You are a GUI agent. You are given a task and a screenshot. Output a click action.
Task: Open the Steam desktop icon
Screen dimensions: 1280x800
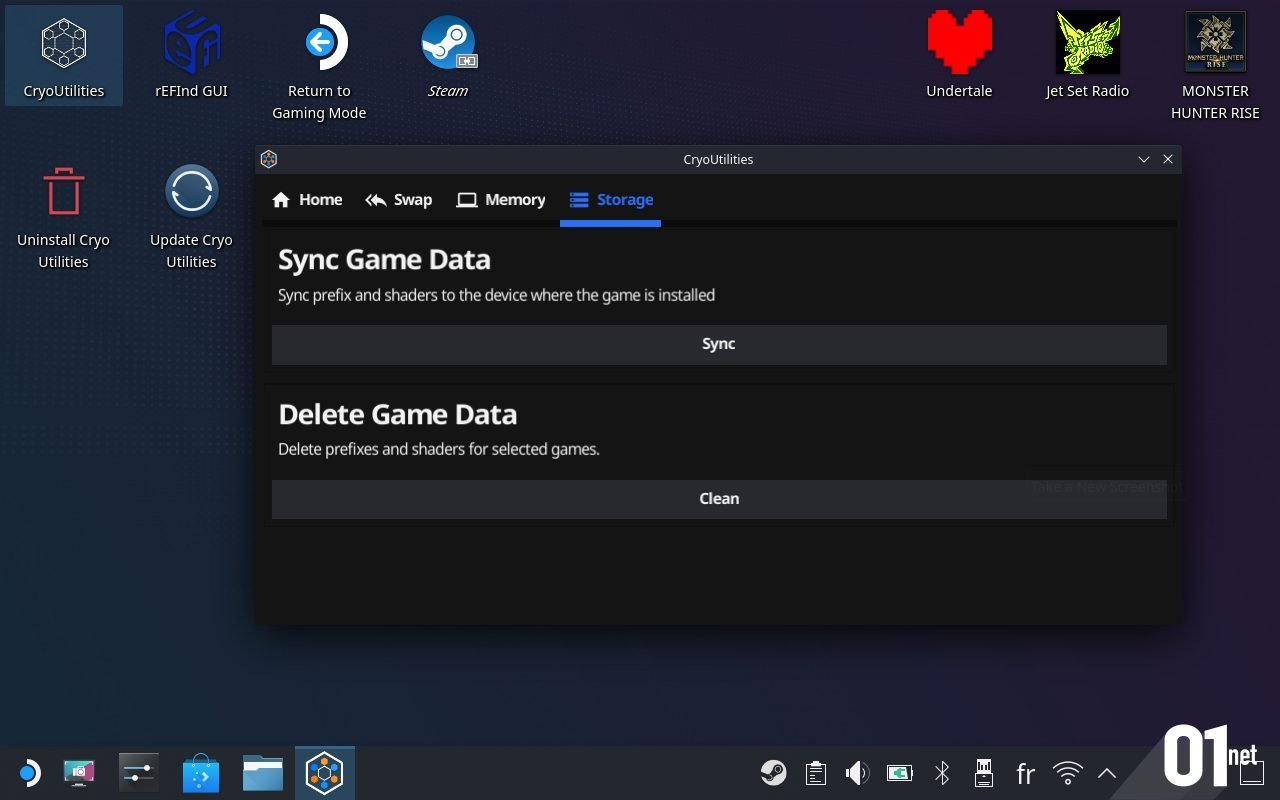[447, 56]
